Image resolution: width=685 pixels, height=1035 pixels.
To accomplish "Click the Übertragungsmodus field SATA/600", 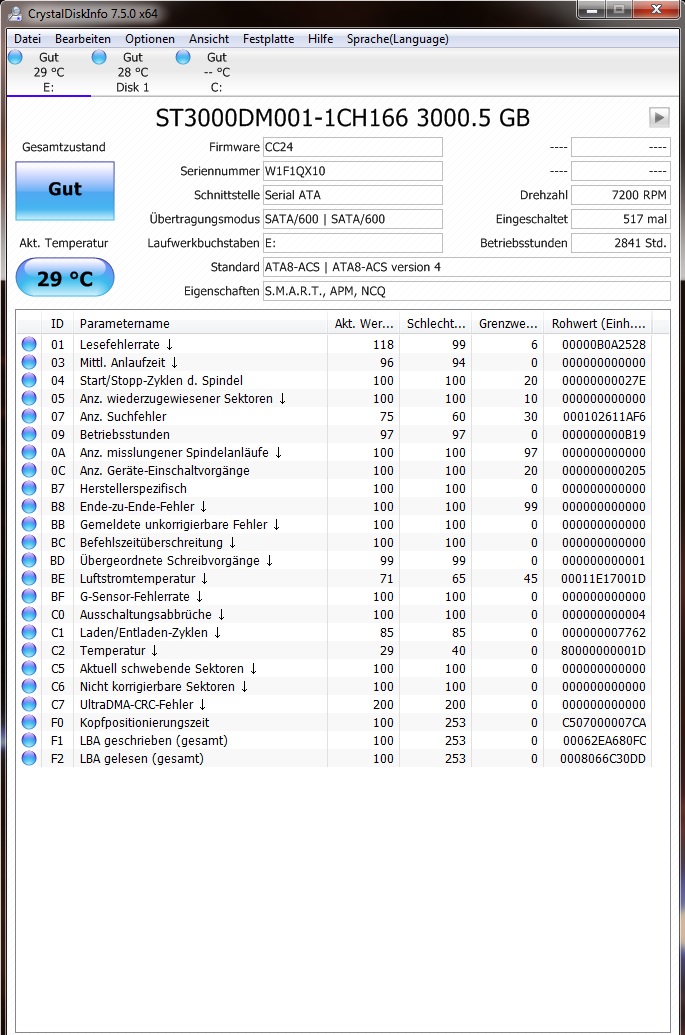I will [352, 219].
